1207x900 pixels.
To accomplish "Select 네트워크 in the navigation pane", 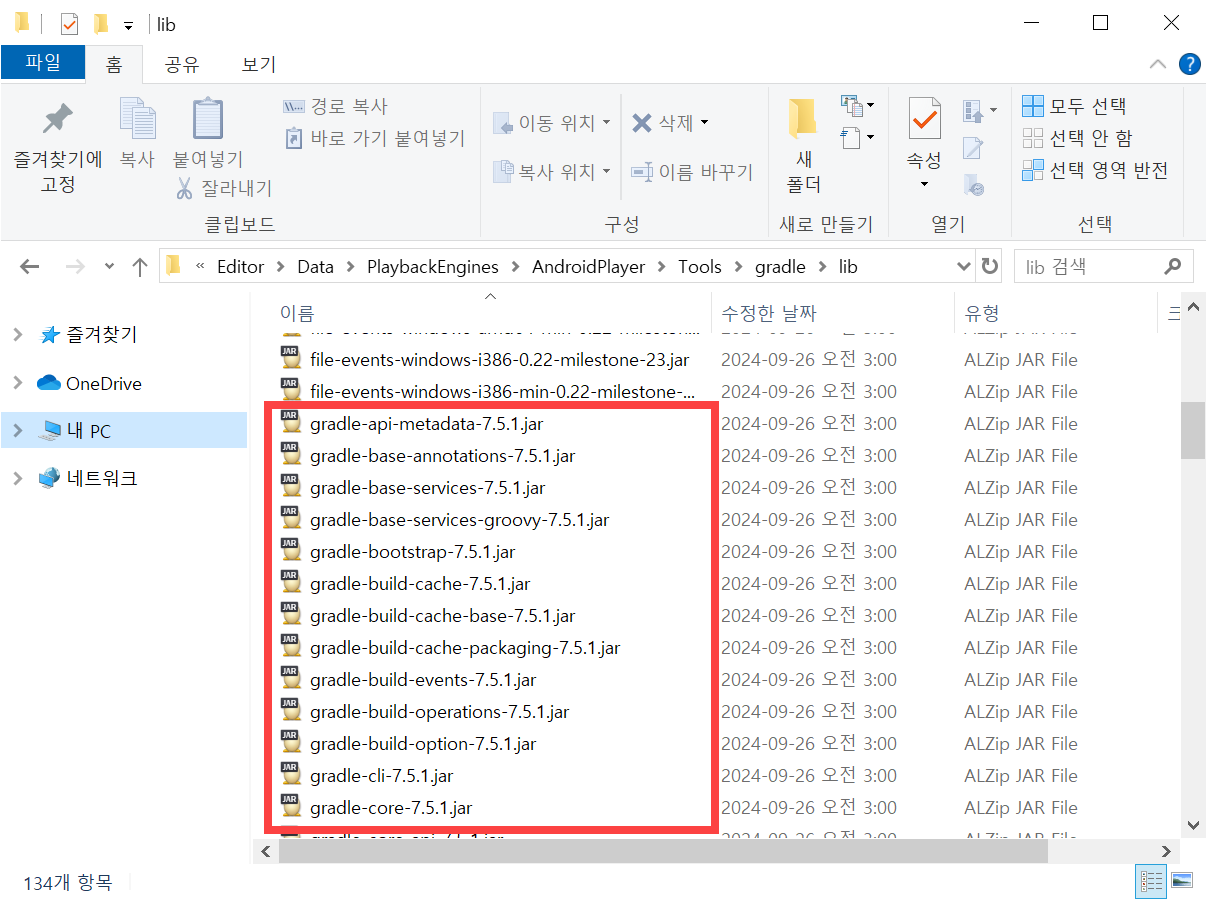I will pyautogui.click(x=102, y=479).
